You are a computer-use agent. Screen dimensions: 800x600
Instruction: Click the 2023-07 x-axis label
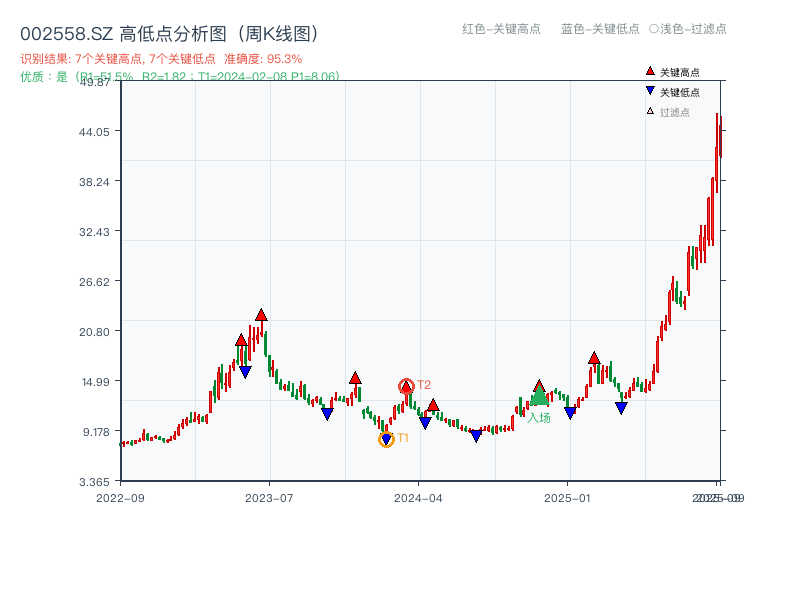coord(269,498)
